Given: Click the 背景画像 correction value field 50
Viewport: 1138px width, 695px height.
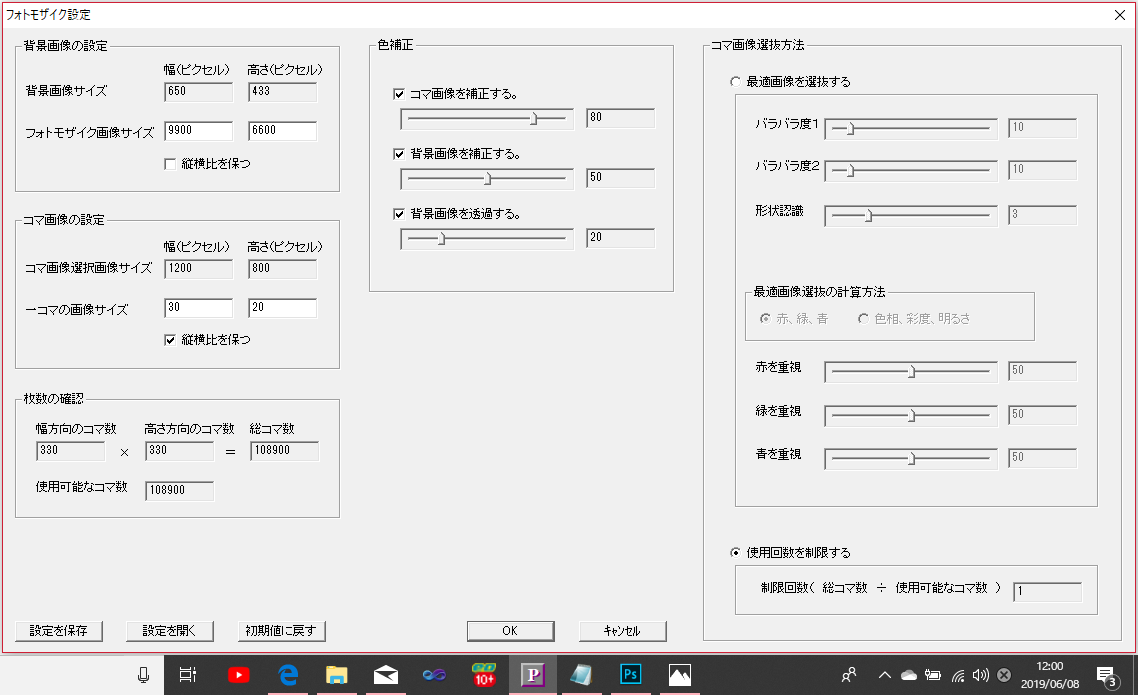Looking at the screenshot, I should click(x=621, y=178).
